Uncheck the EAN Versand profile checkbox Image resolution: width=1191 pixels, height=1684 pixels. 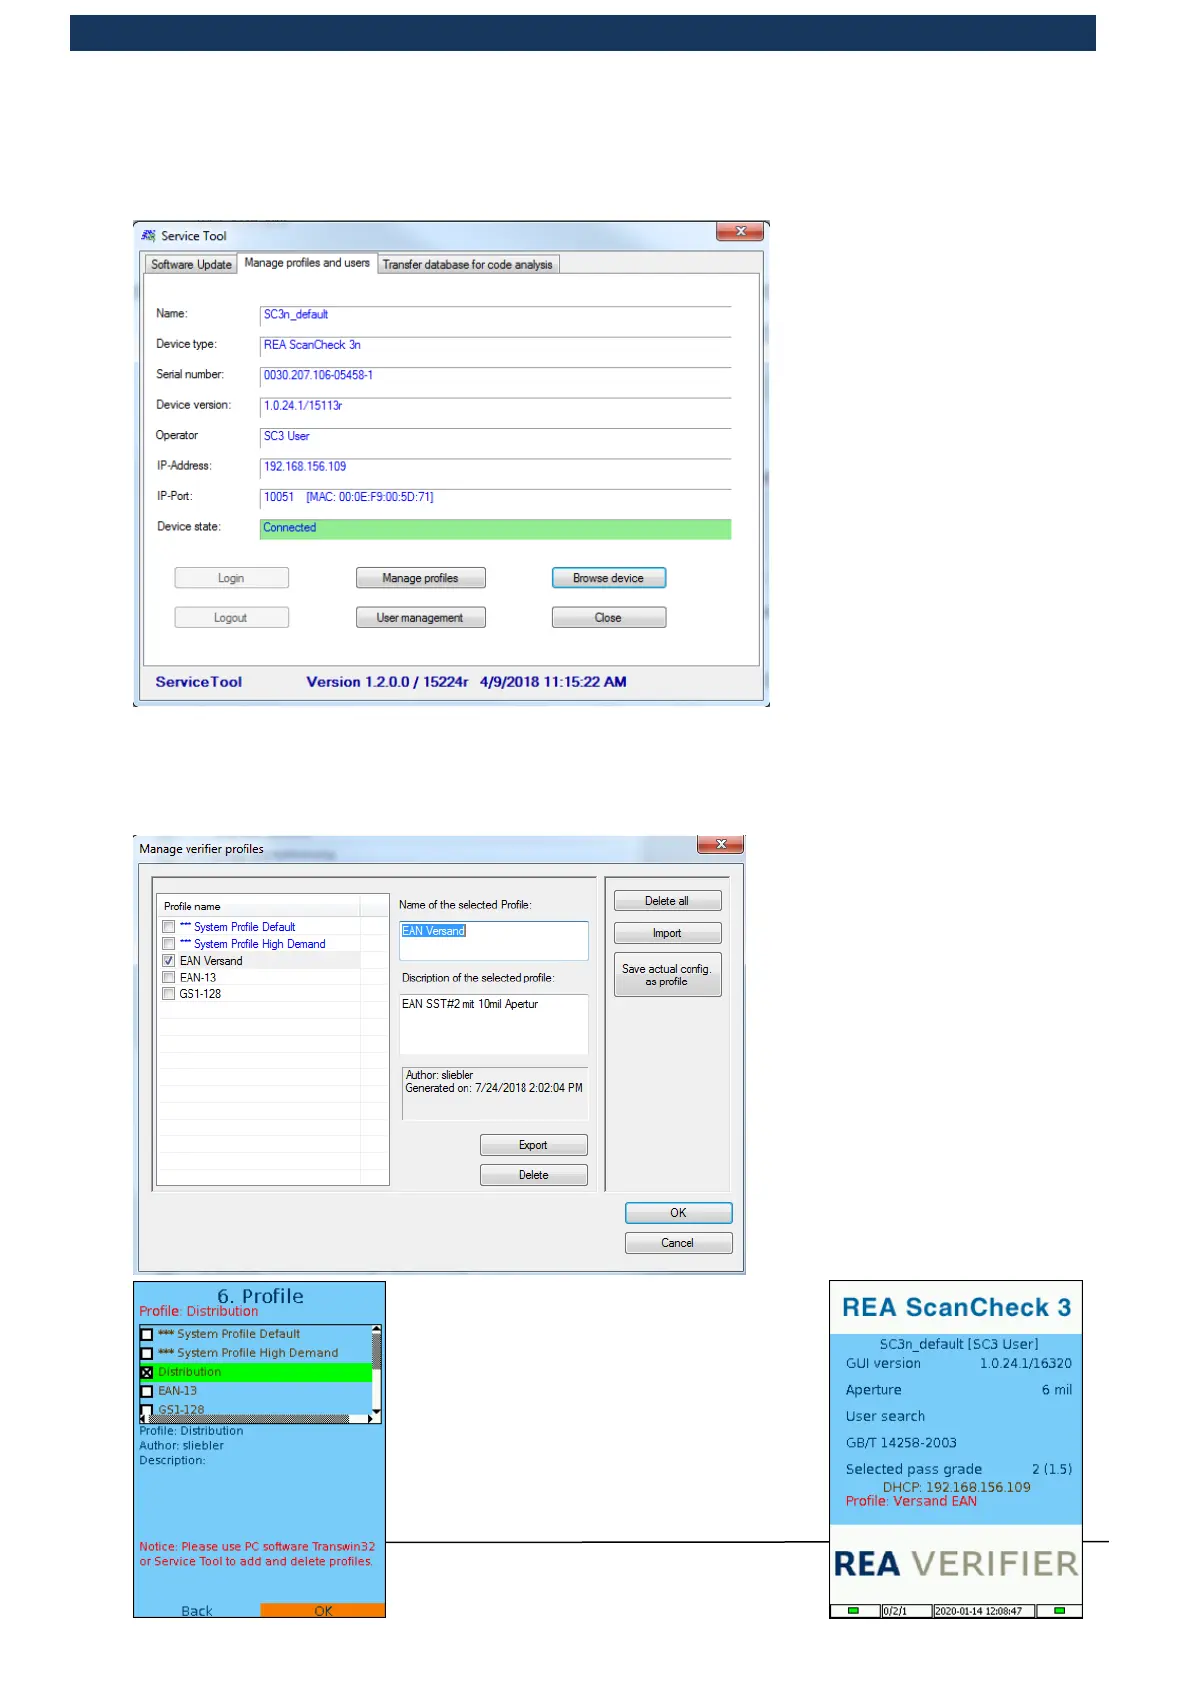169,961
